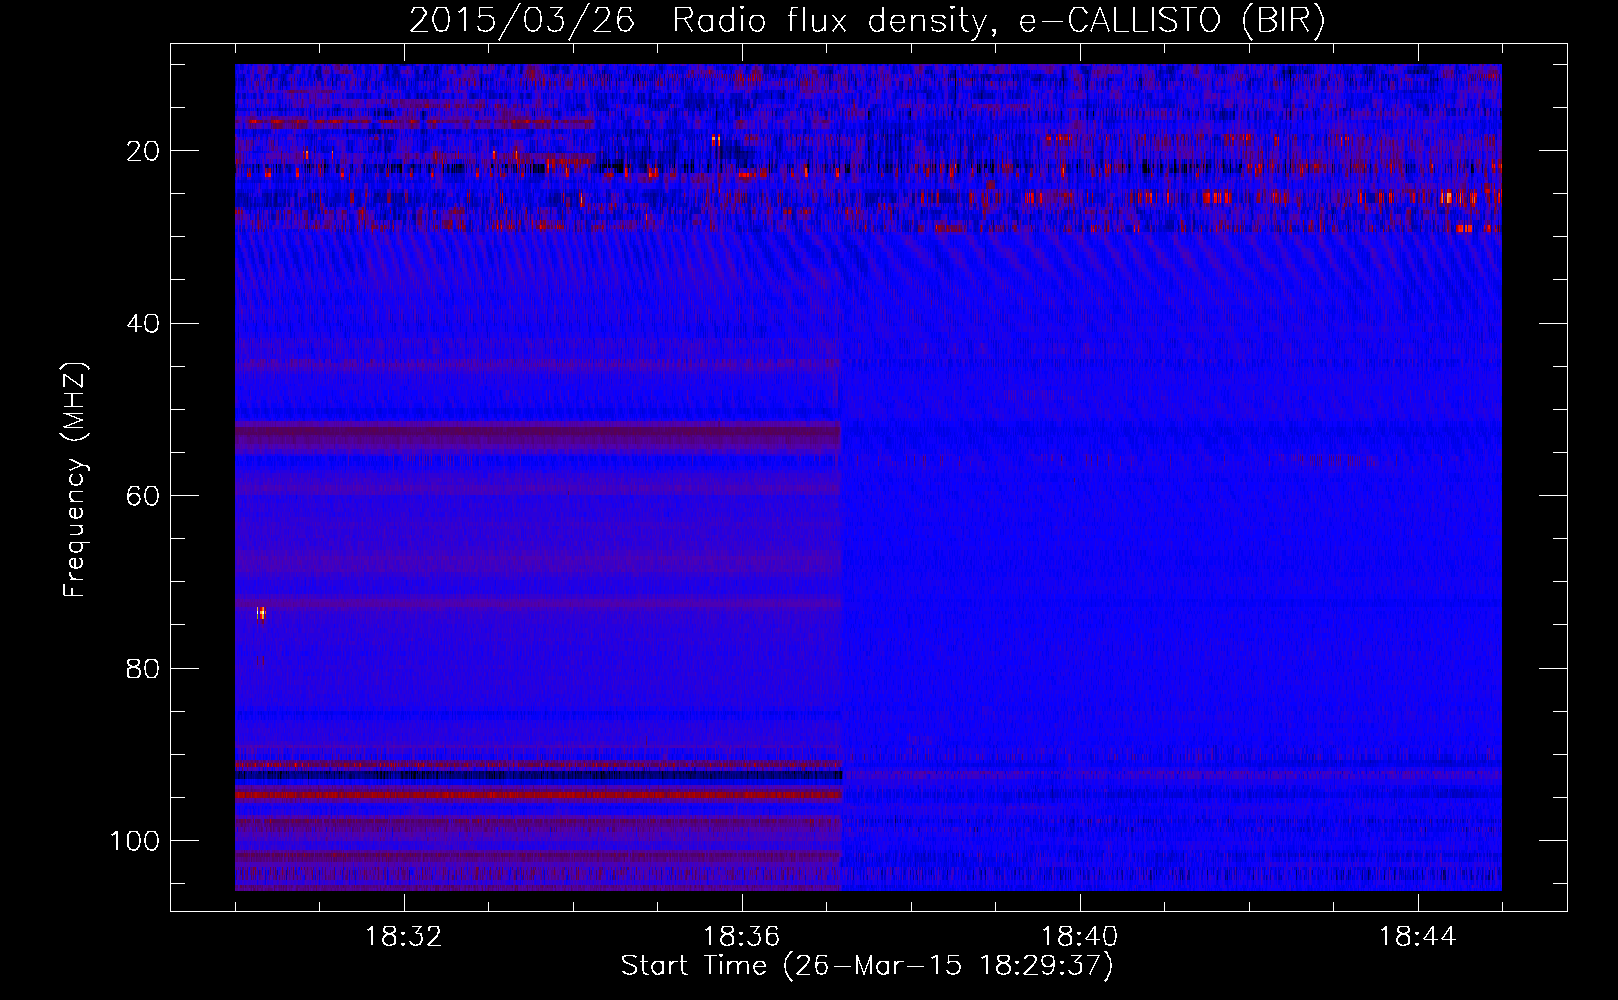Viewport: 1618px width, 1000px height.
Task: Click the purple band near 53 MHz
Action: pos(538,437)
